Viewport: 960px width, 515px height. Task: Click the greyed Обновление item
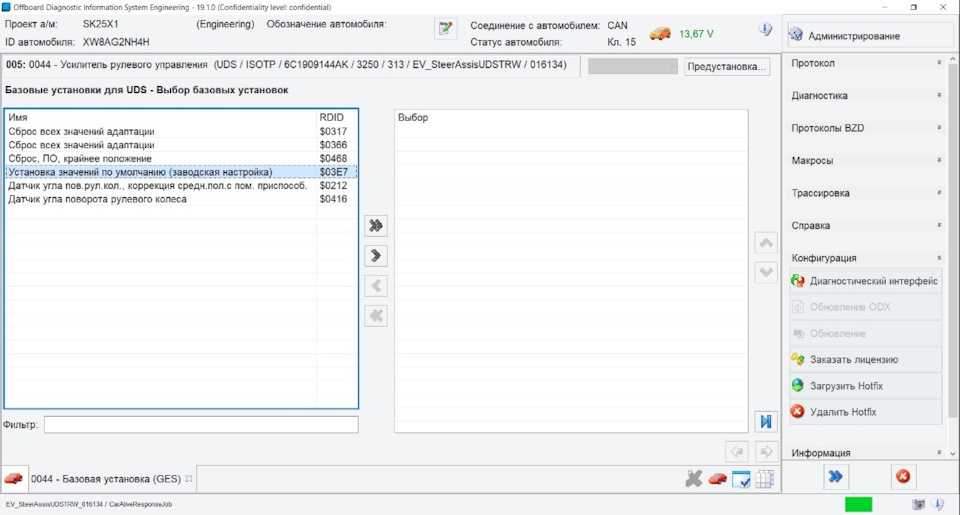coord(866,333)
